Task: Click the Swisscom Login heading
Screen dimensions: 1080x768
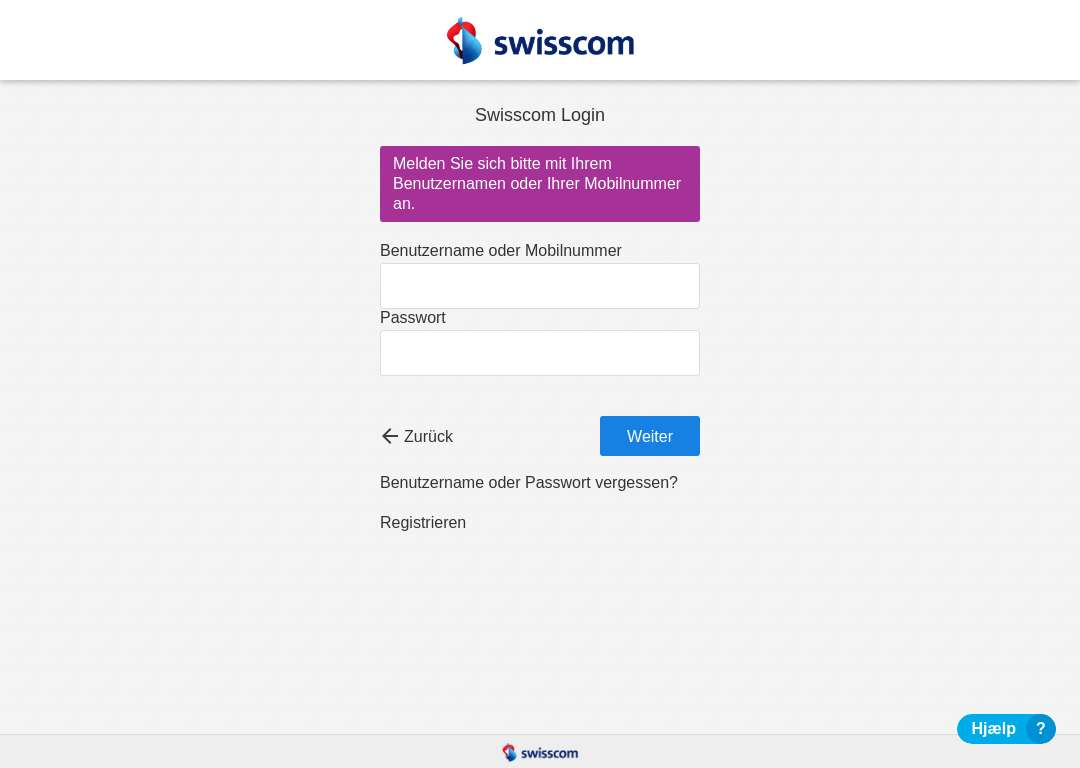Action: click(x=539, y=115)
